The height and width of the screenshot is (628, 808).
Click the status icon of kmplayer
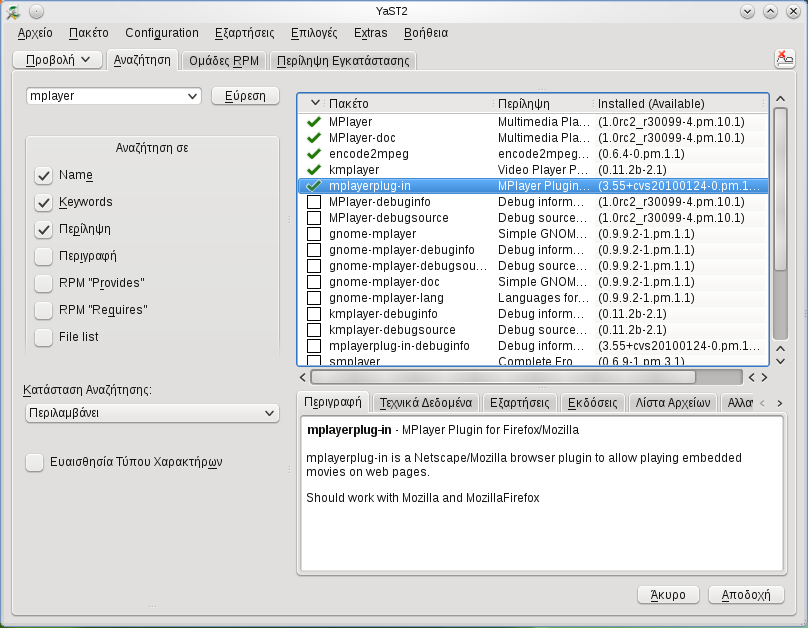tap(314, 170)
